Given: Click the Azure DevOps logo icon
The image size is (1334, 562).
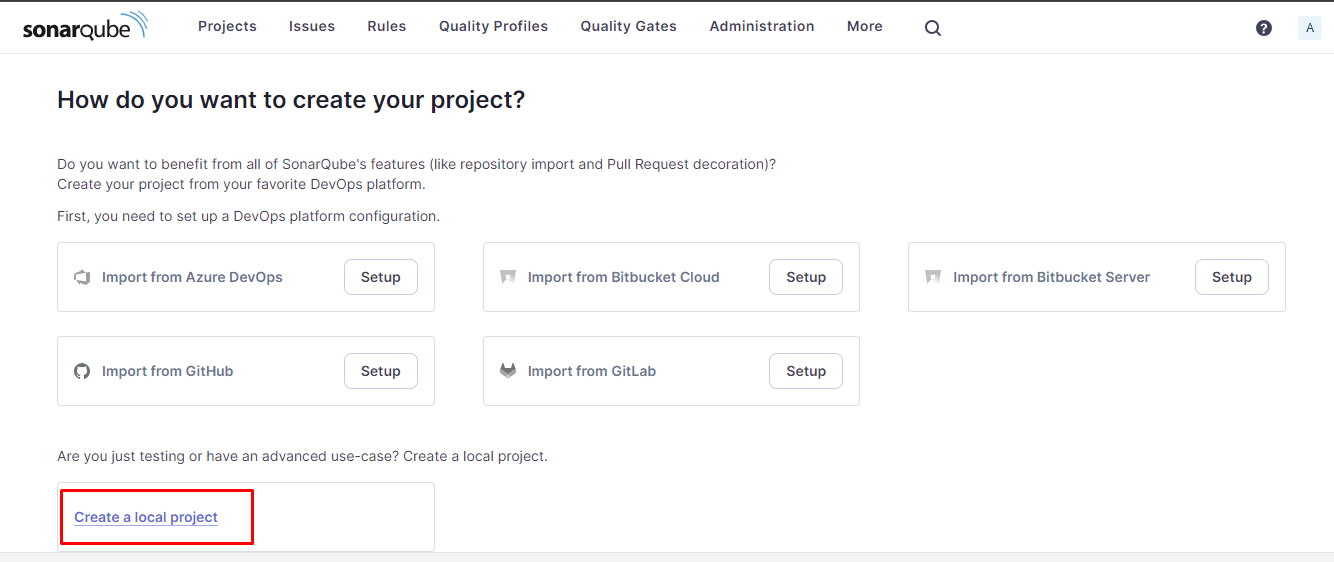Looking at the screenshot, I should pyautogui.click(x=82, y=277).
